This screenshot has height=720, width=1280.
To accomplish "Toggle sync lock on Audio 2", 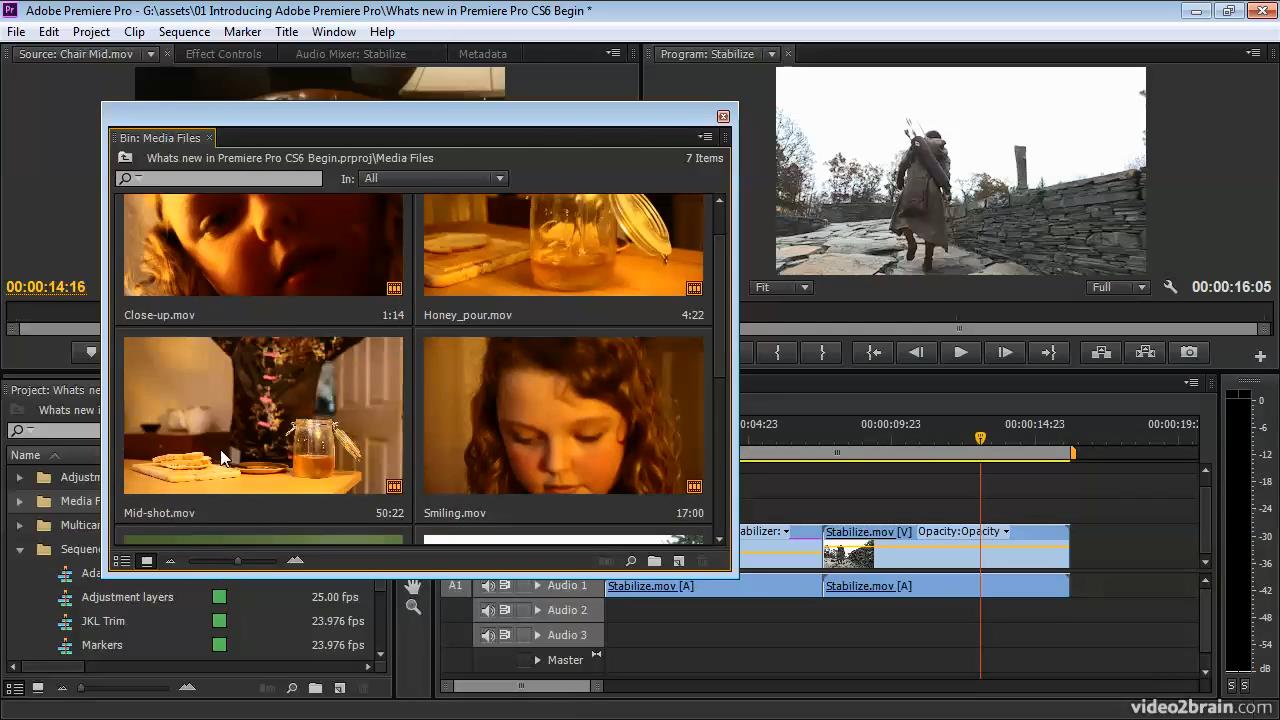I will click(x=505, y=610).
